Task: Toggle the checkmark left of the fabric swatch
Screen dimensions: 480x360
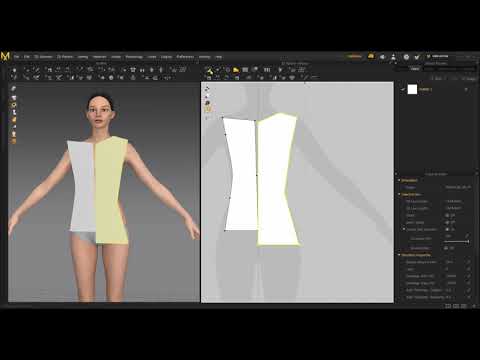Action: point(403,89)
